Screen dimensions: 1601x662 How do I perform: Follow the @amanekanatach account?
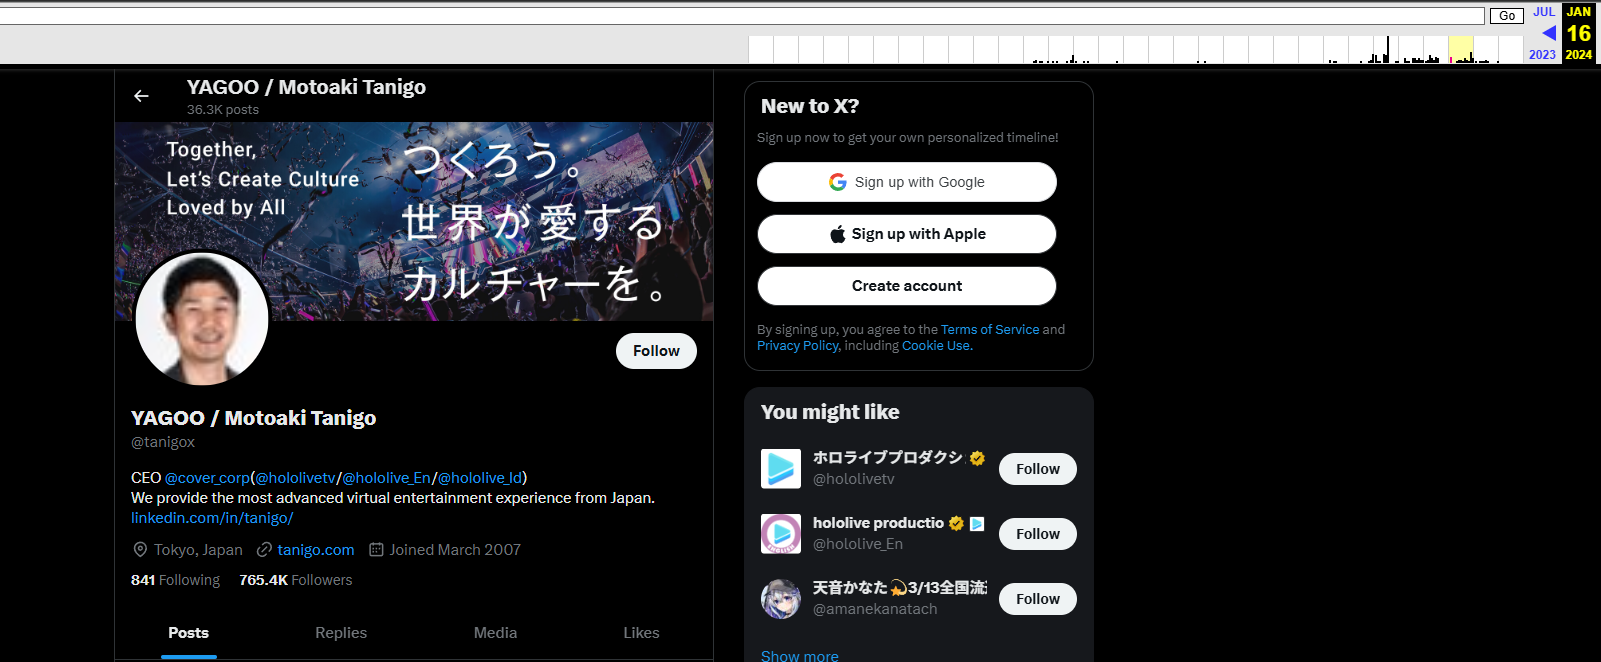point(1038,599)
